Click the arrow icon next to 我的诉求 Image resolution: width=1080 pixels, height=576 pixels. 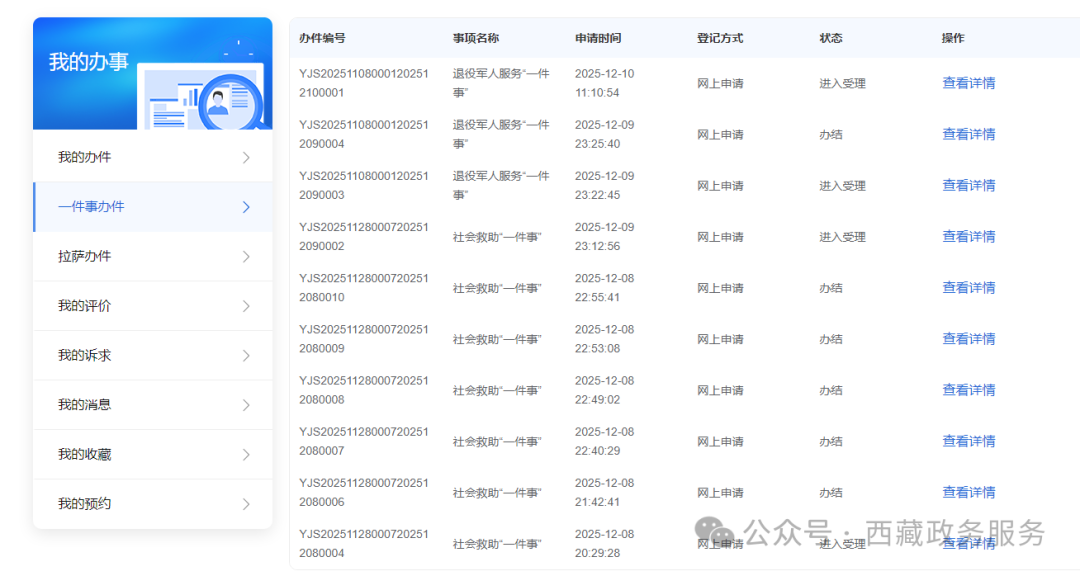point(246,356)
